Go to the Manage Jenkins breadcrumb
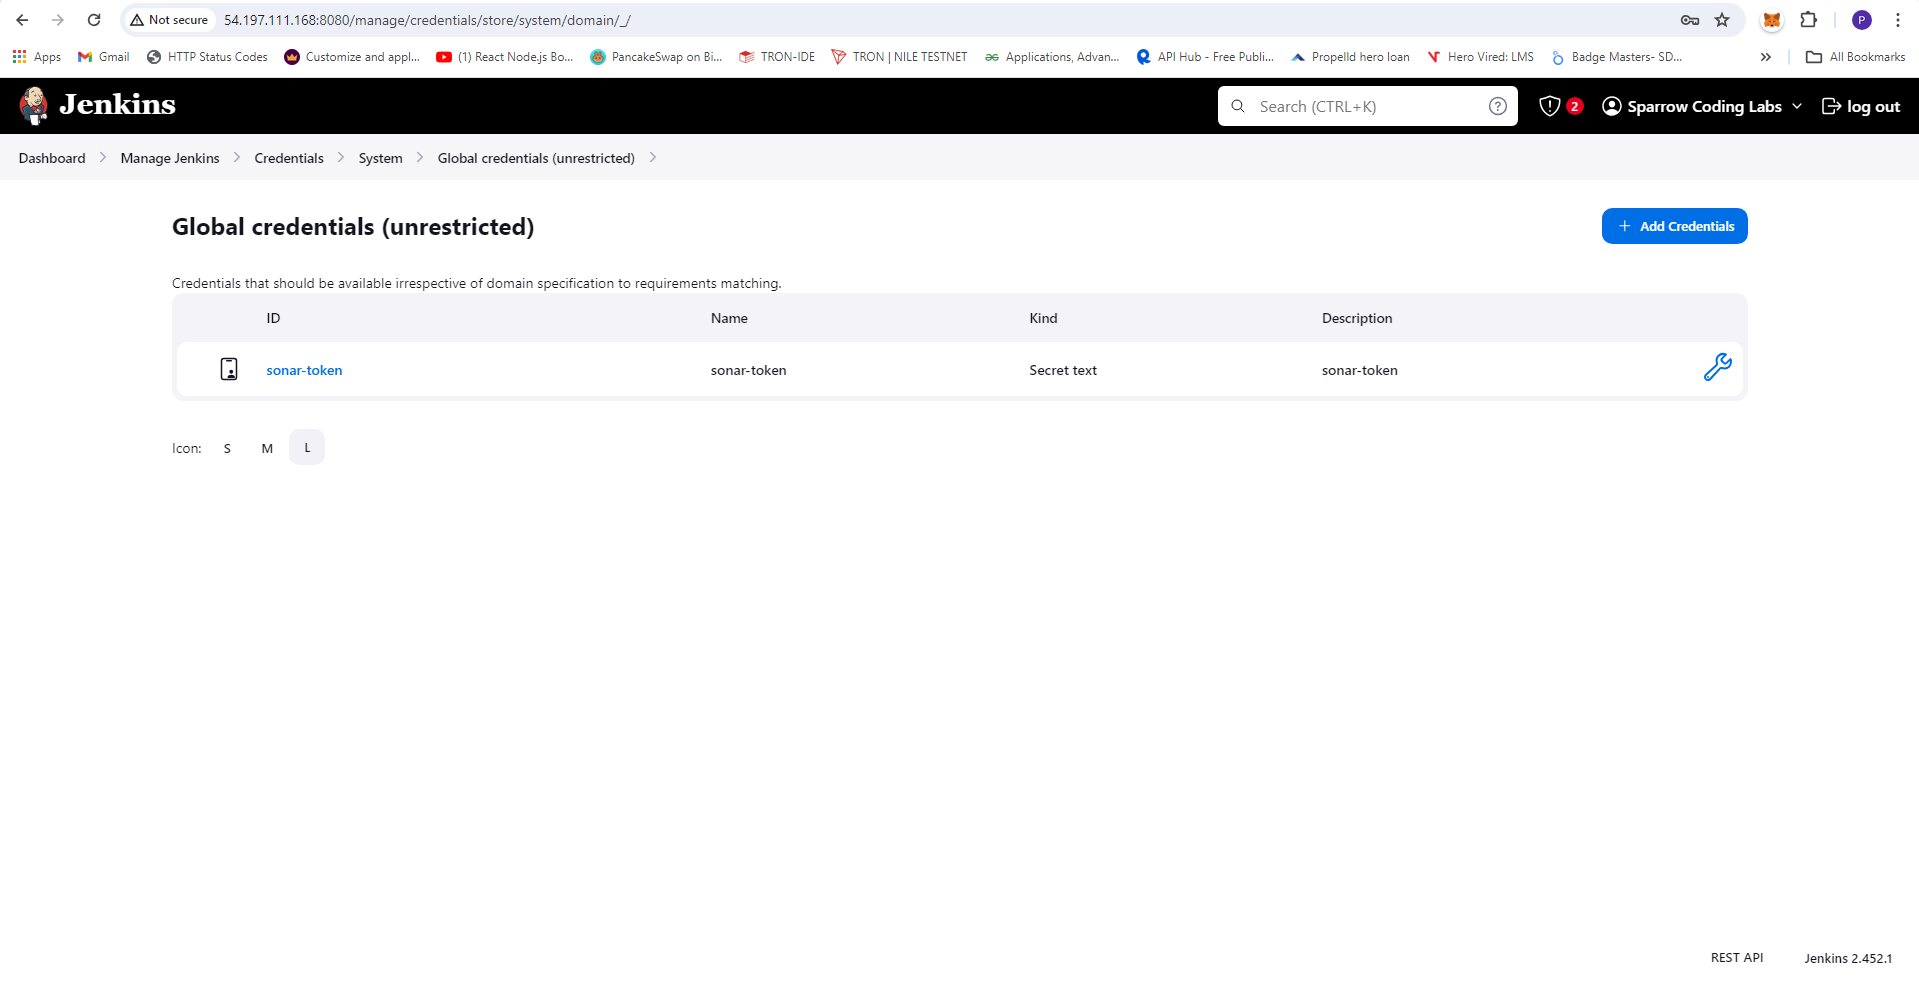Viewport: 1919px width, 987px height. [170, 158]
